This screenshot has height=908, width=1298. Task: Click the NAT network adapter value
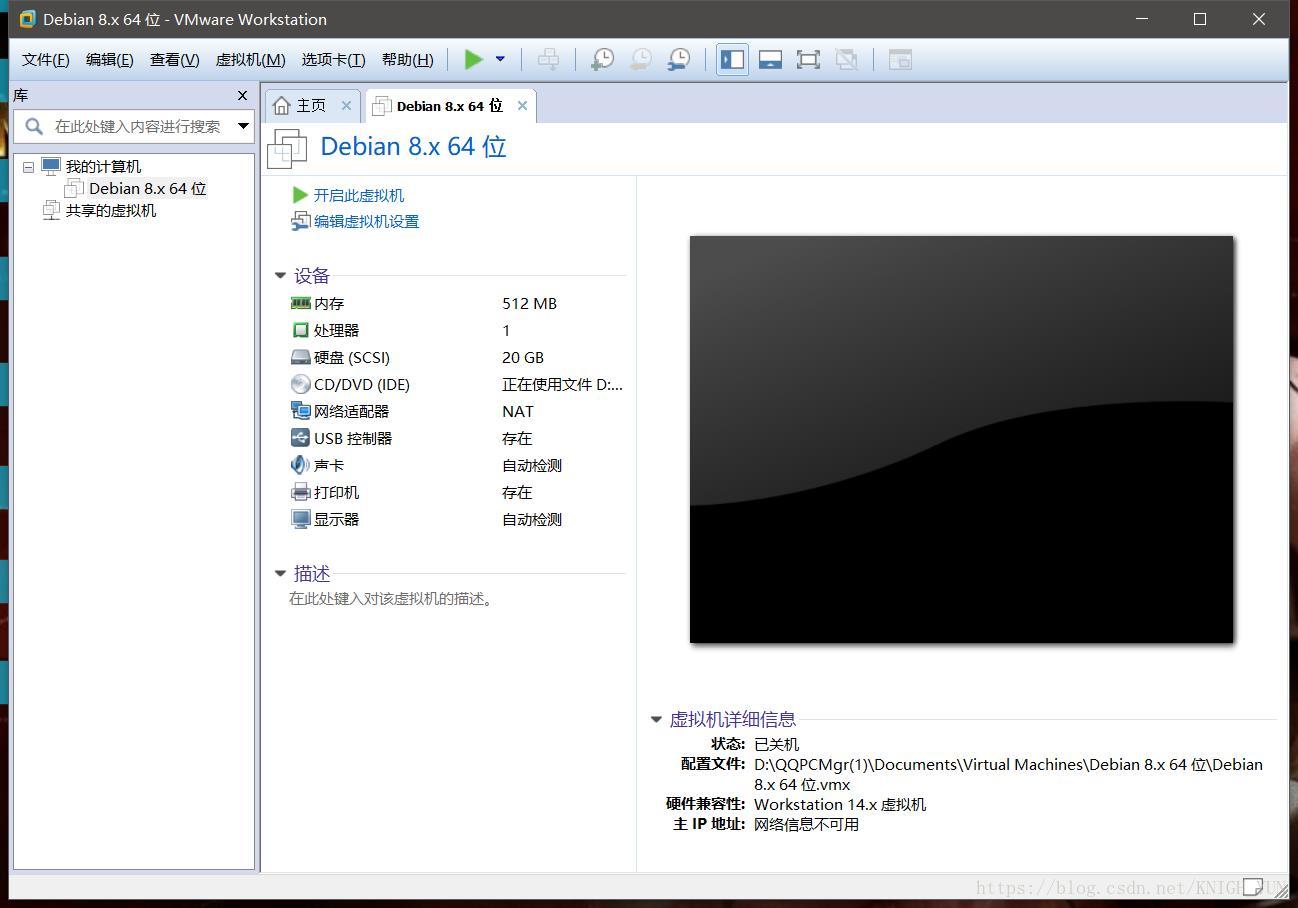tap(518, 411)
